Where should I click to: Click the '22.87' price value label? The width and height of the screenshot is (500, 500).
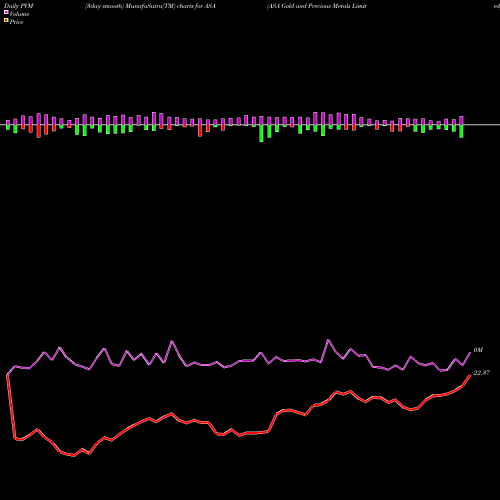(482, 373)
